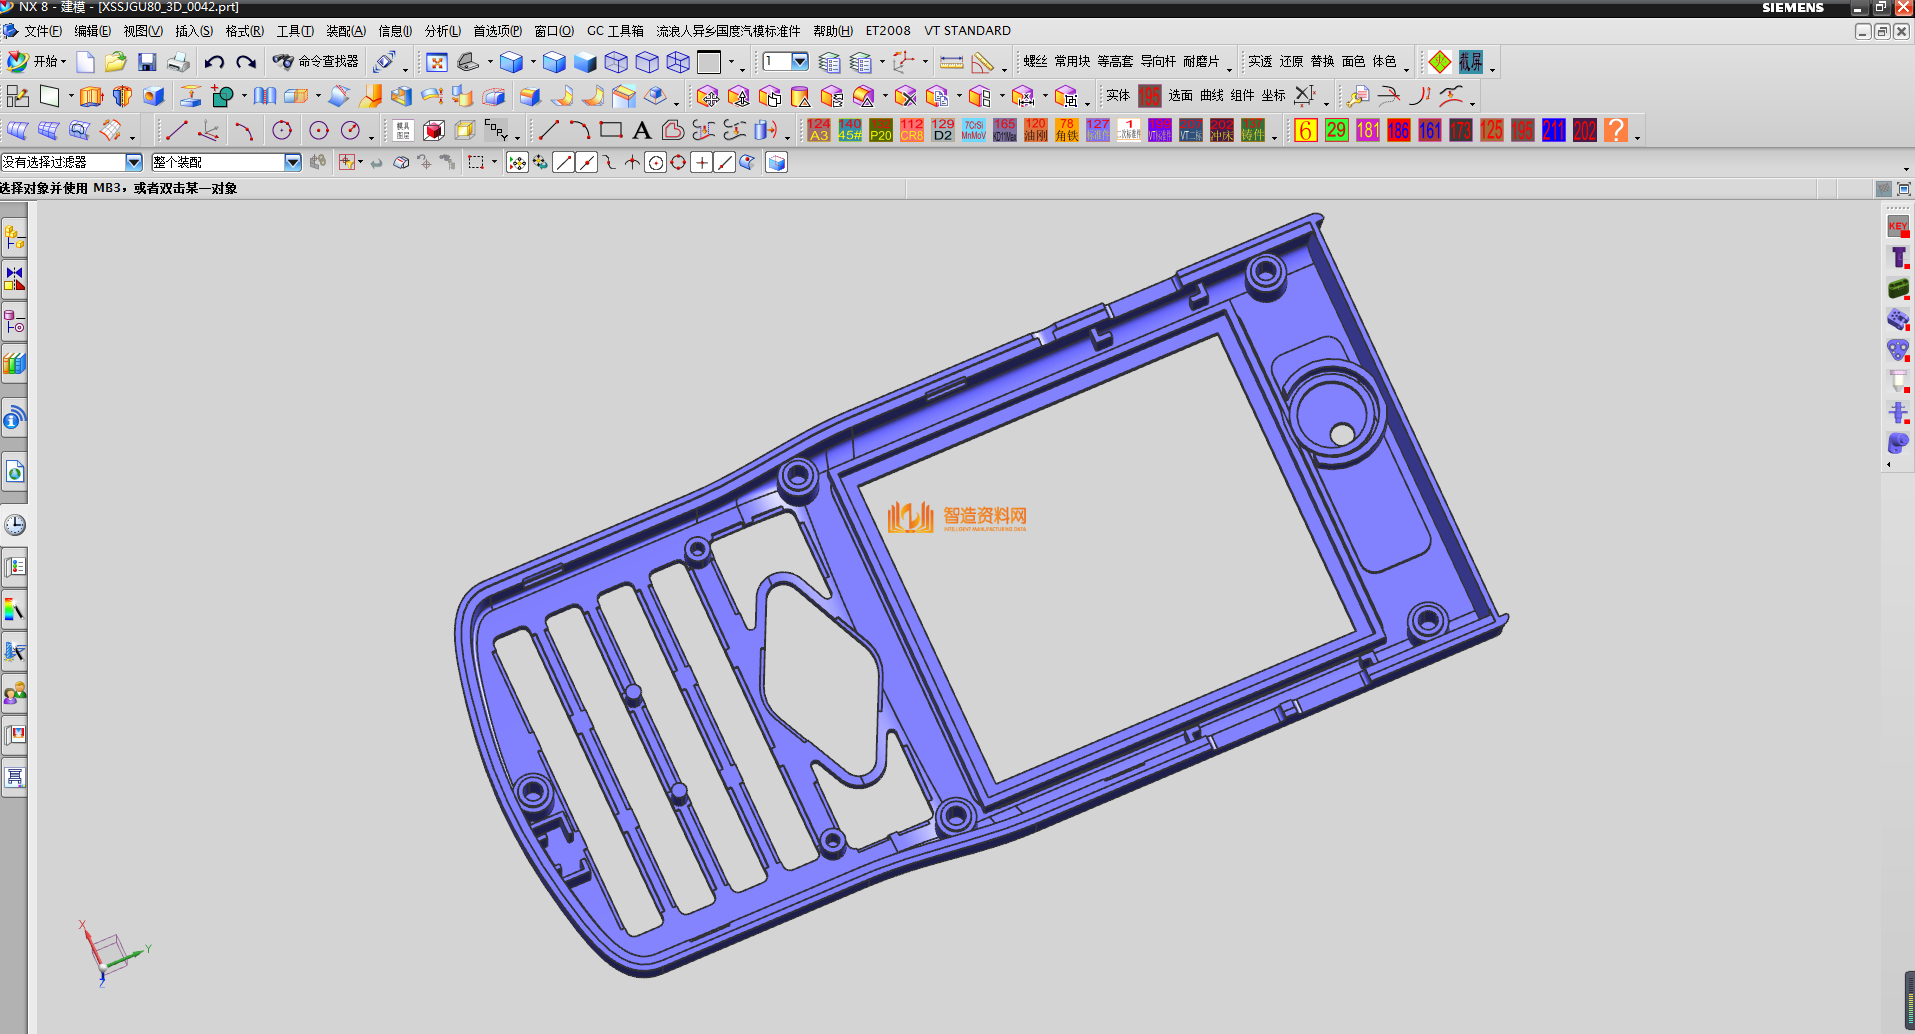Image resolution: width=1915 pixels, height=1034 pixels.
Task: Toggle the snap to midpoint option
Action: [x=586, y=163]
